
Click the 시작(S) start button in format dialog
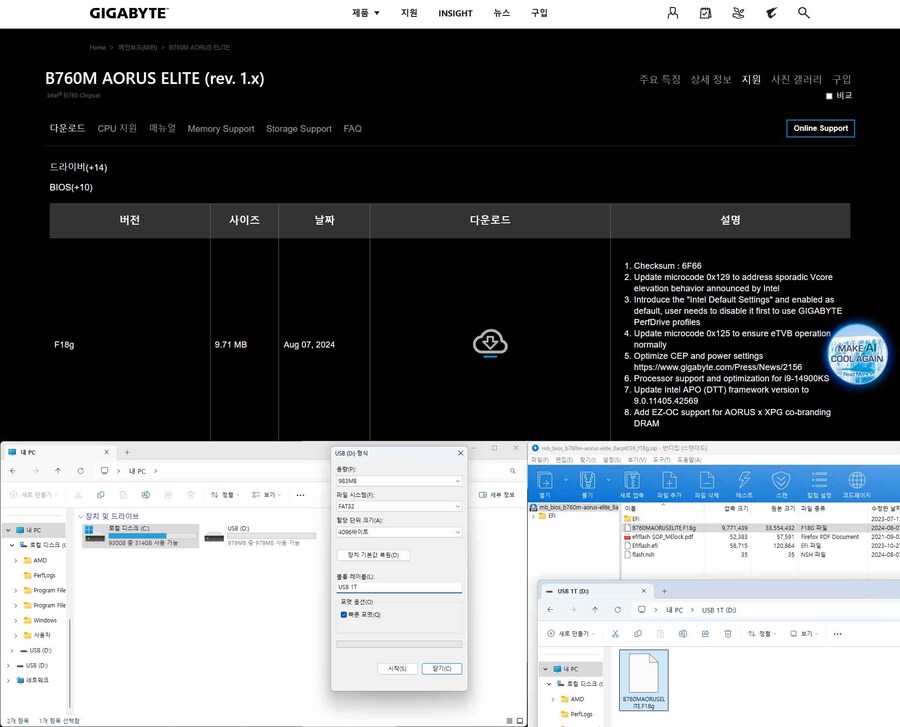[396, 668]
